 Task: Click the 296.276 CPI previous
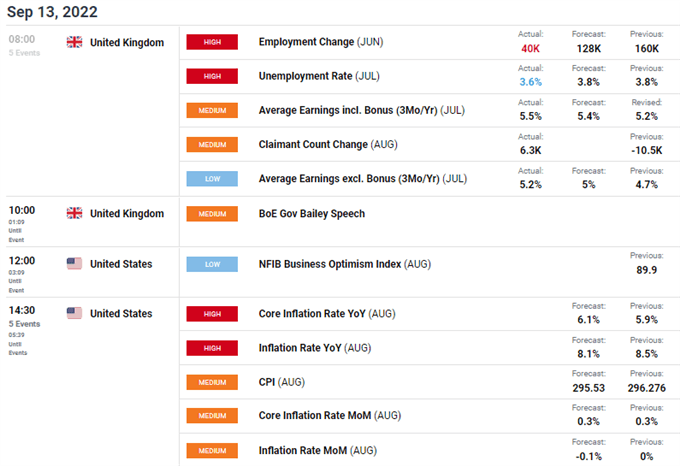coord(647,388)
